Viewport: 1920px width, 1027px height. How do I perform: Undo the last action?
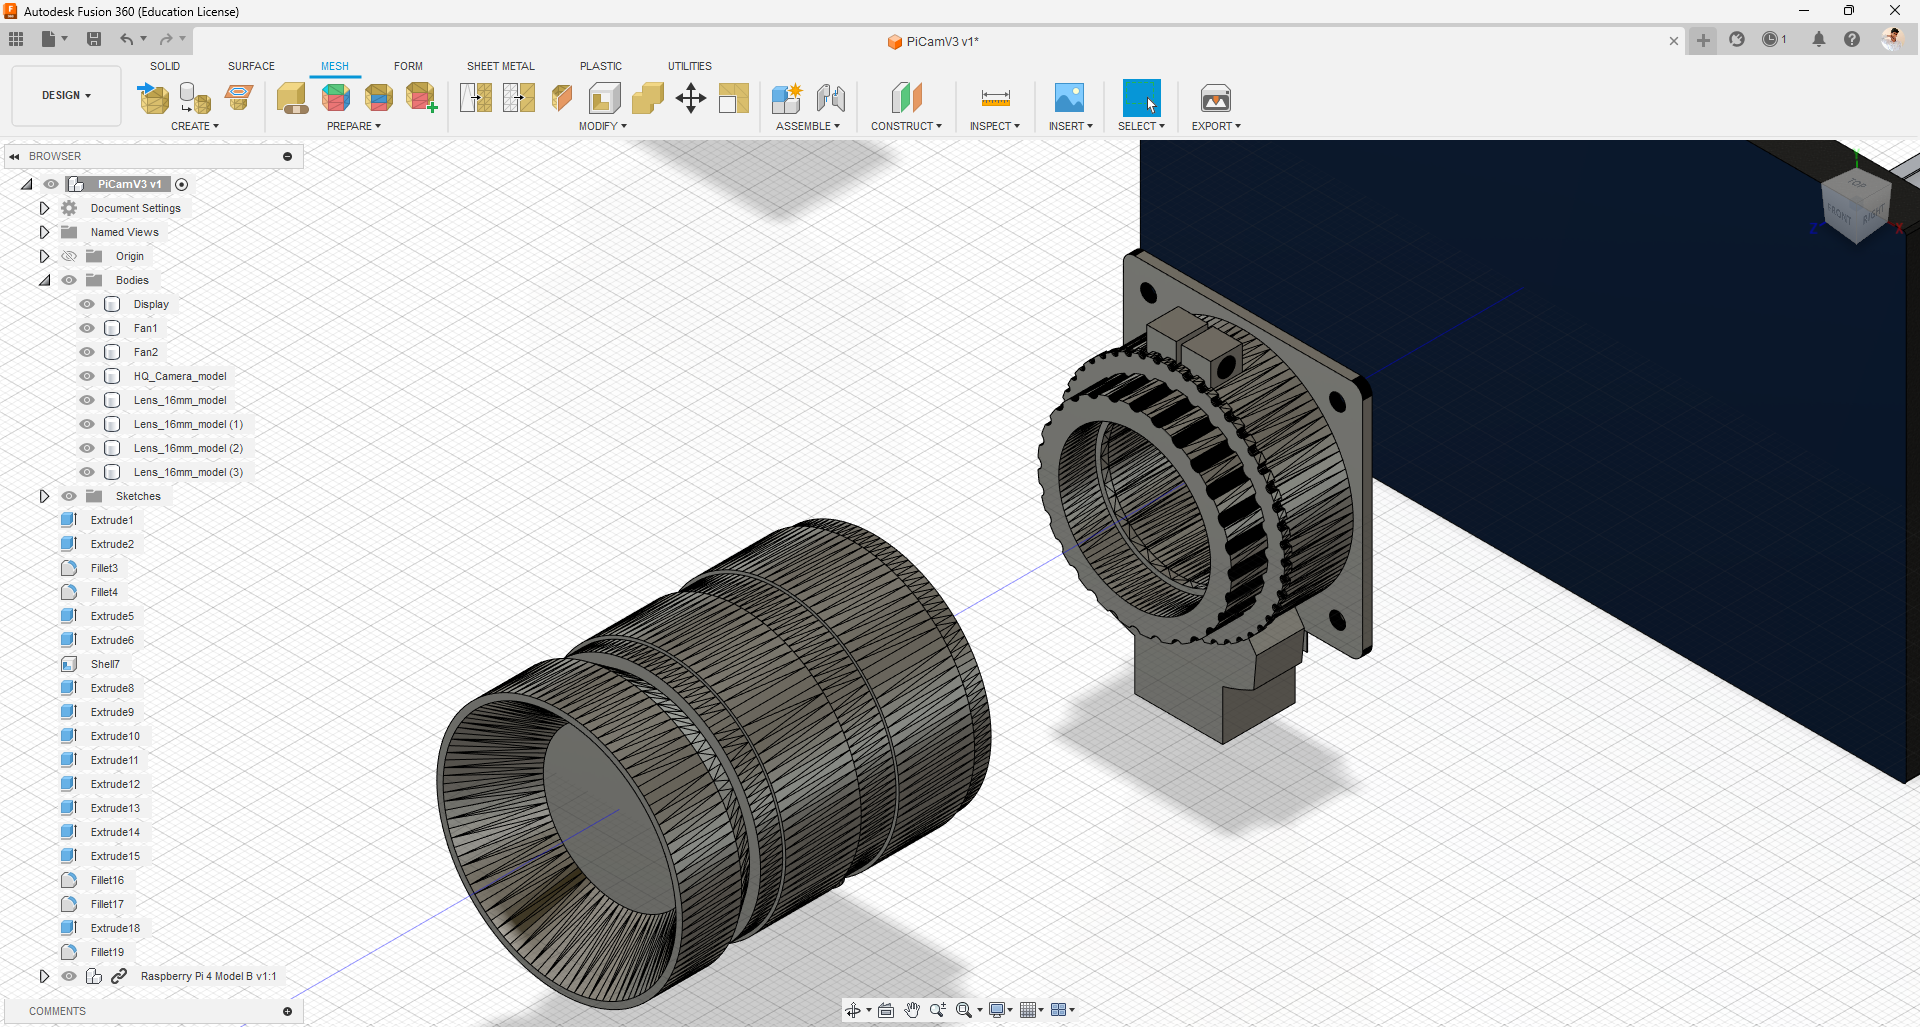tap(127, 39)
